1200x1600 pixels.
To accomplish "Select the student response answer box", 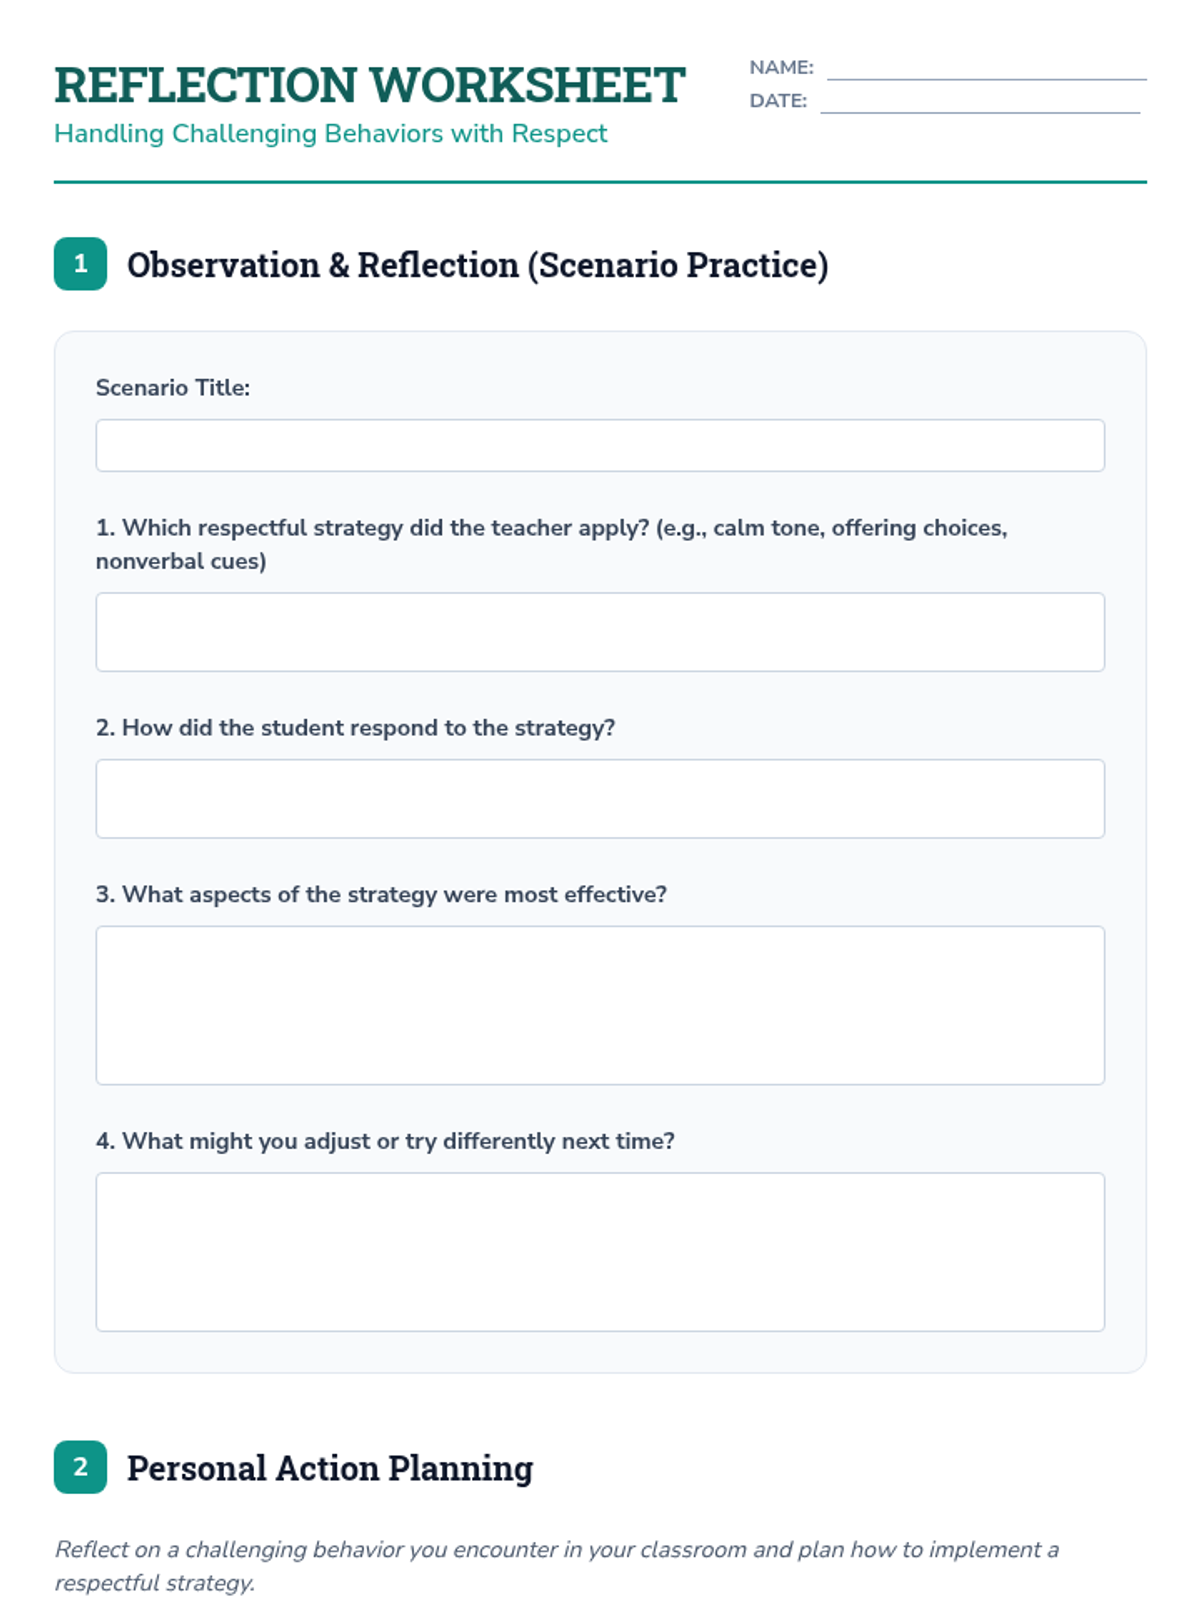I will (x=600, y=799).
